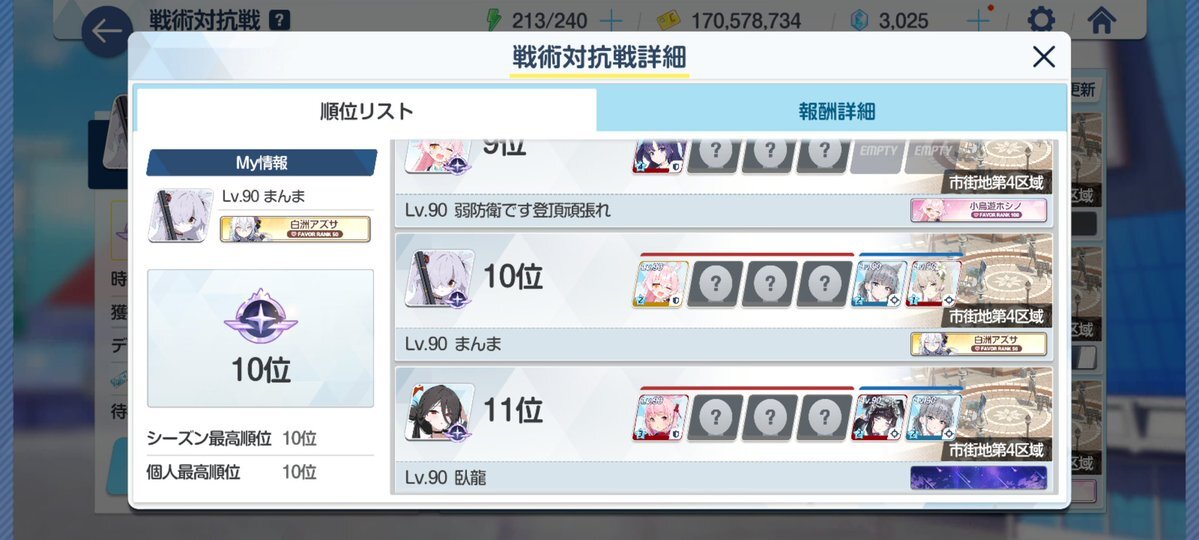The image size is (1199, 540).
Task: Tap the first hidden unit slot in 11位 team
Action: pos(715,417)
